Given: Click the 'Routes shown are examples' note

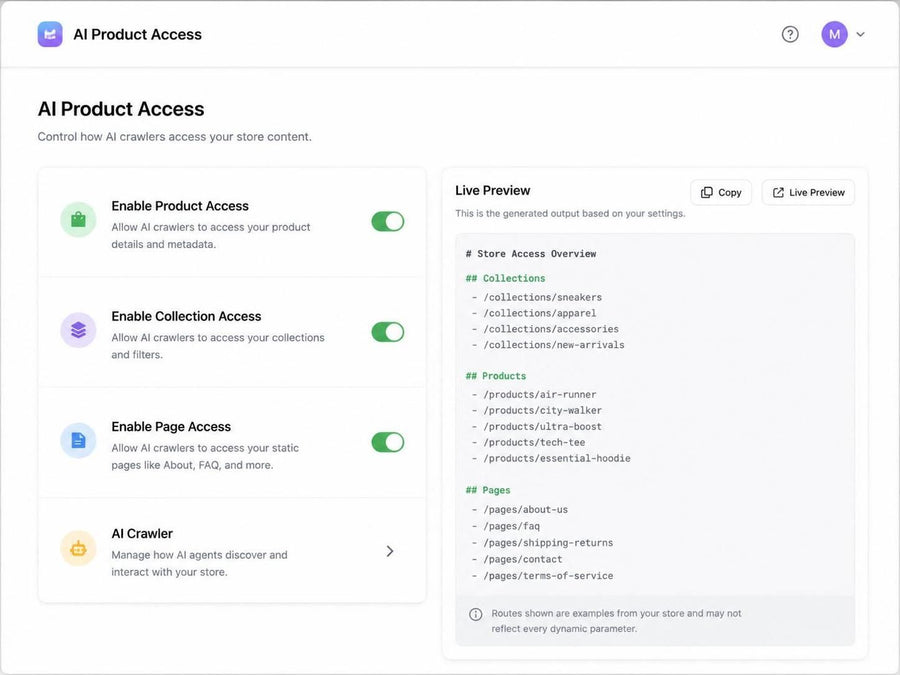Looking at the screenshot, I should [x=616, y=621].
